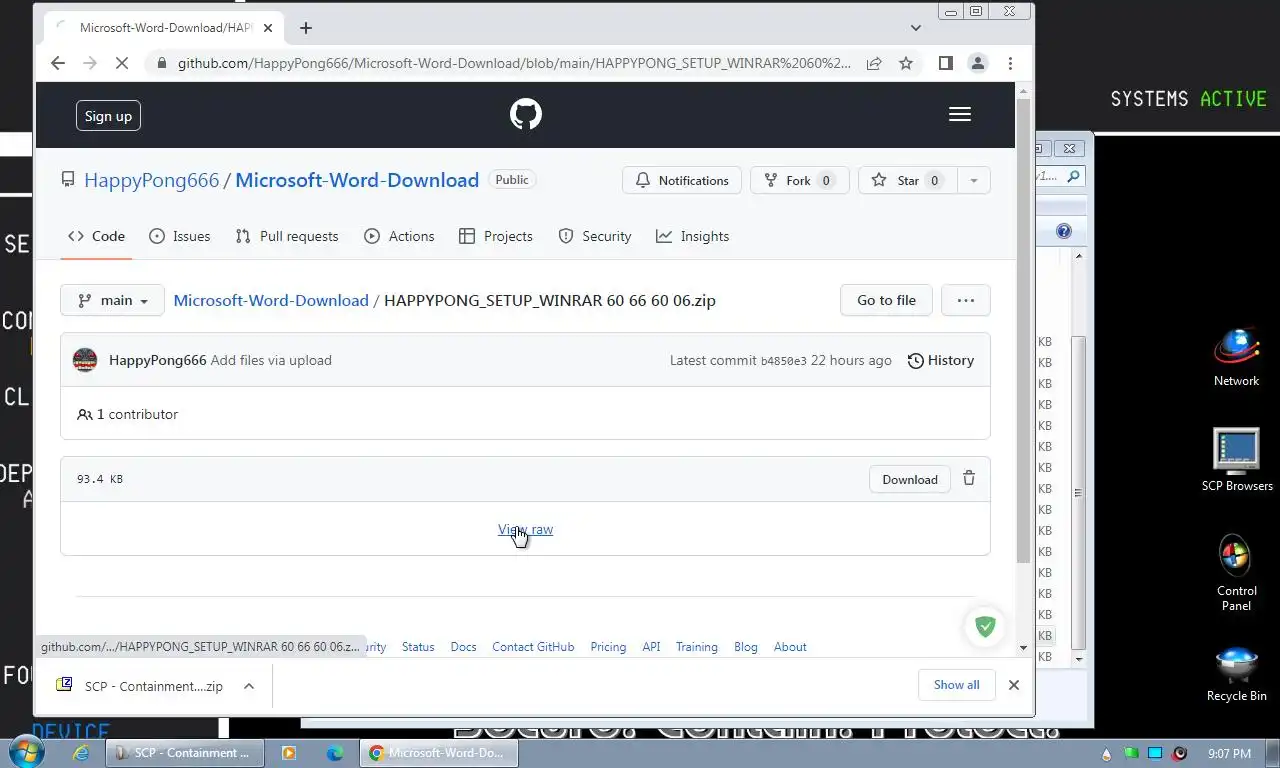
Task: Switch to the Pull requests tab
Action: [x=287, y=236]
